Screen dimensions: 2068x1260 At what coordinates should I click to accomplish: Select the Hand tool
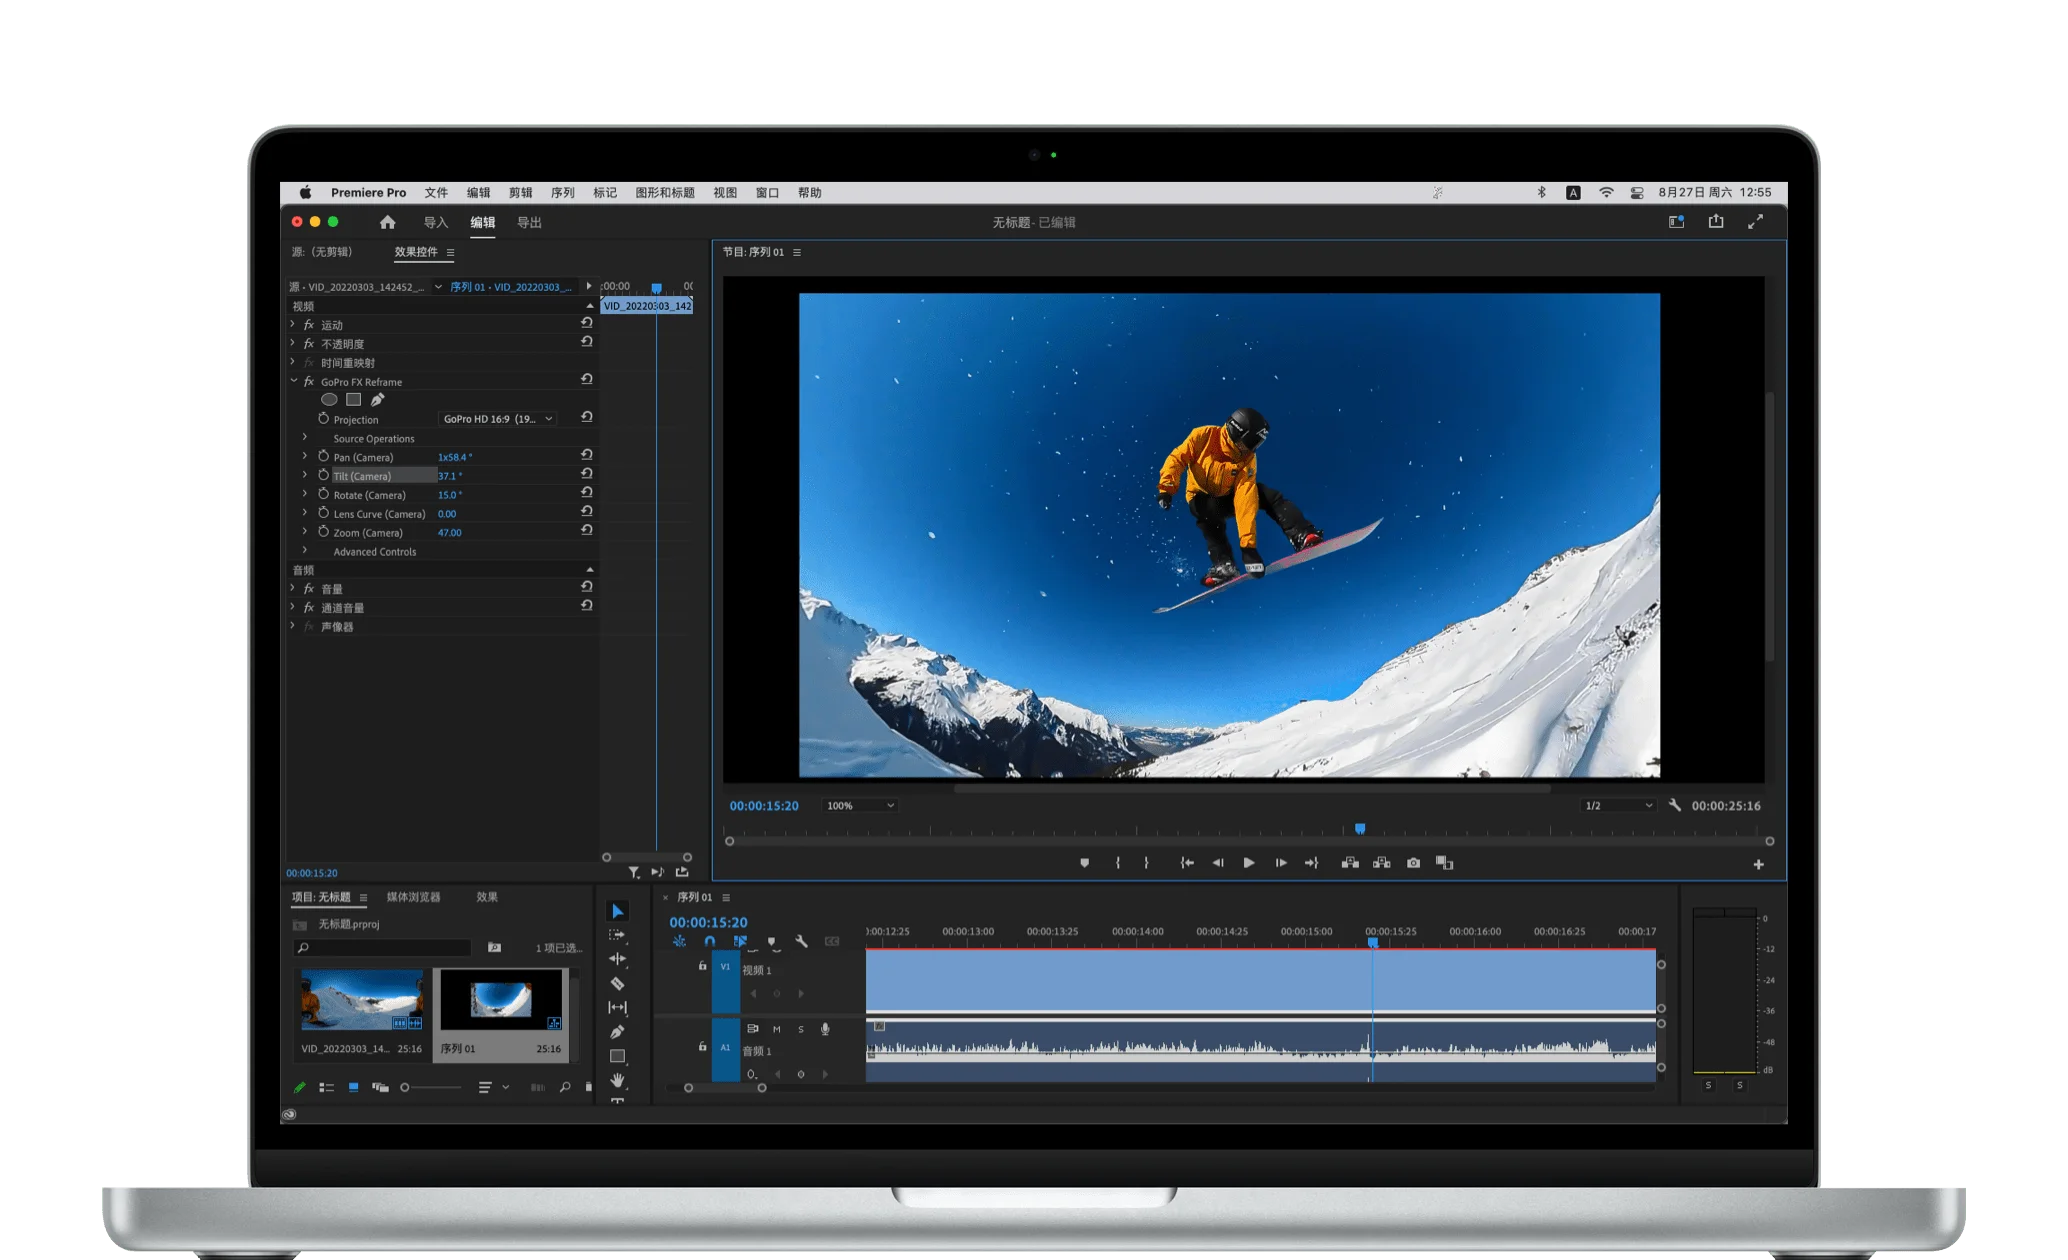(x=617, y=1080)
